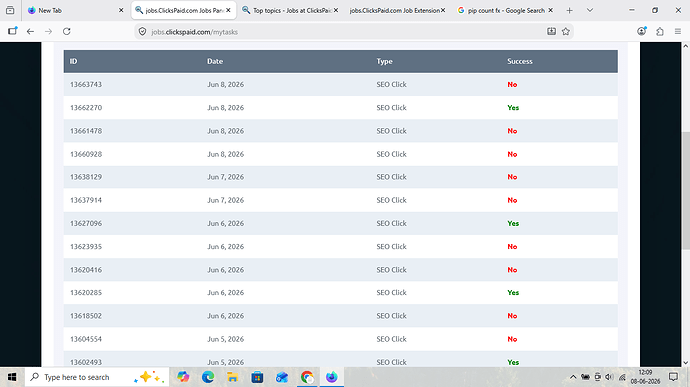Select task ID 13620416
Image resolution: width=690 pixels, height=387 pixels.
tap(86, 270)
